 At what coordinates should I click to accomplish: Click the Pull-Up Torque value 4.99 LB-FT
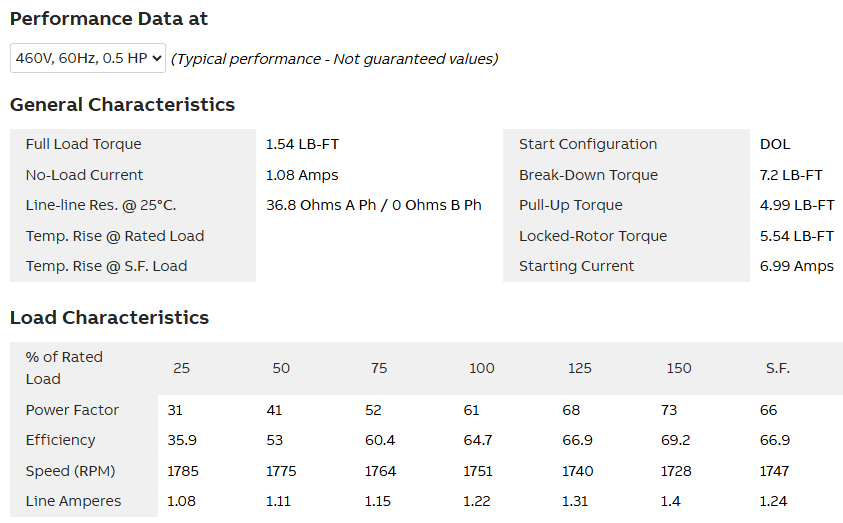coord(797,205)
